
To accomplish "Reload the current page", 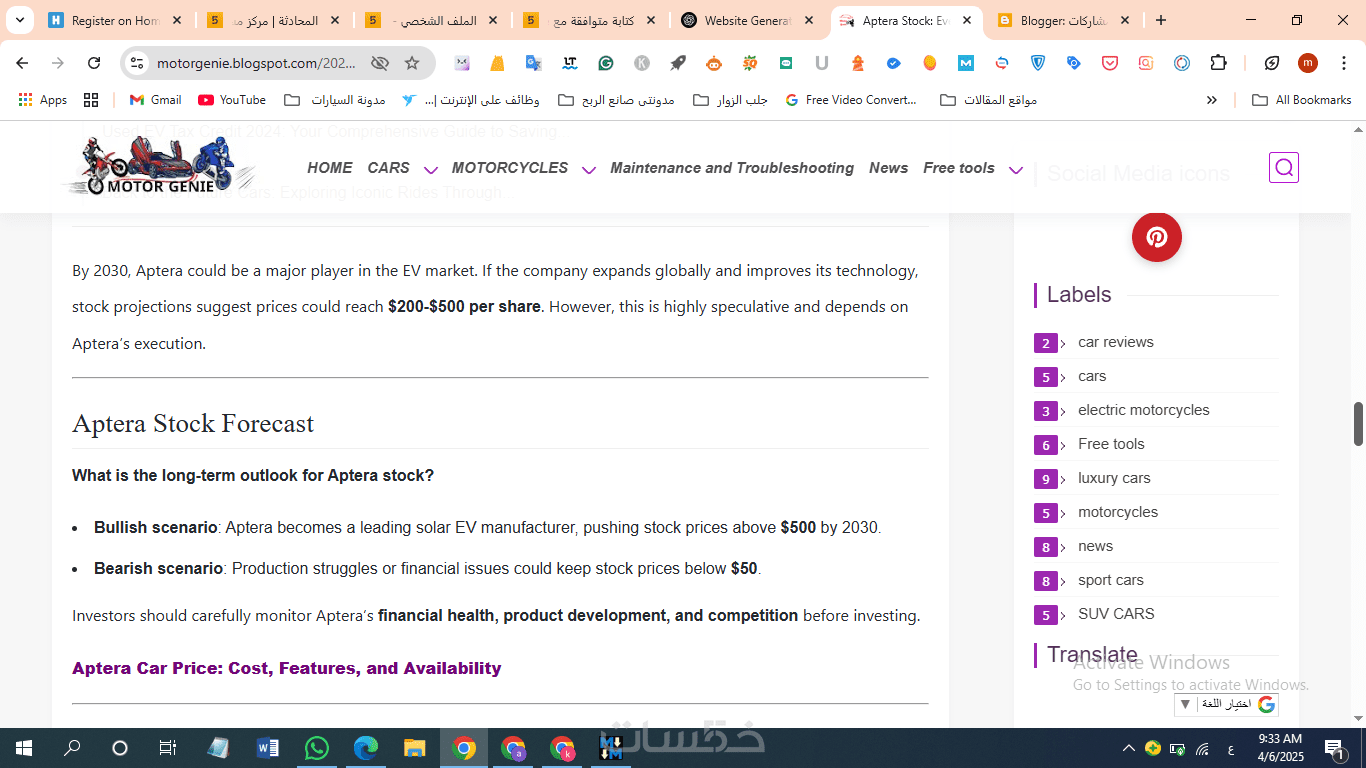I will pos(94,63).
